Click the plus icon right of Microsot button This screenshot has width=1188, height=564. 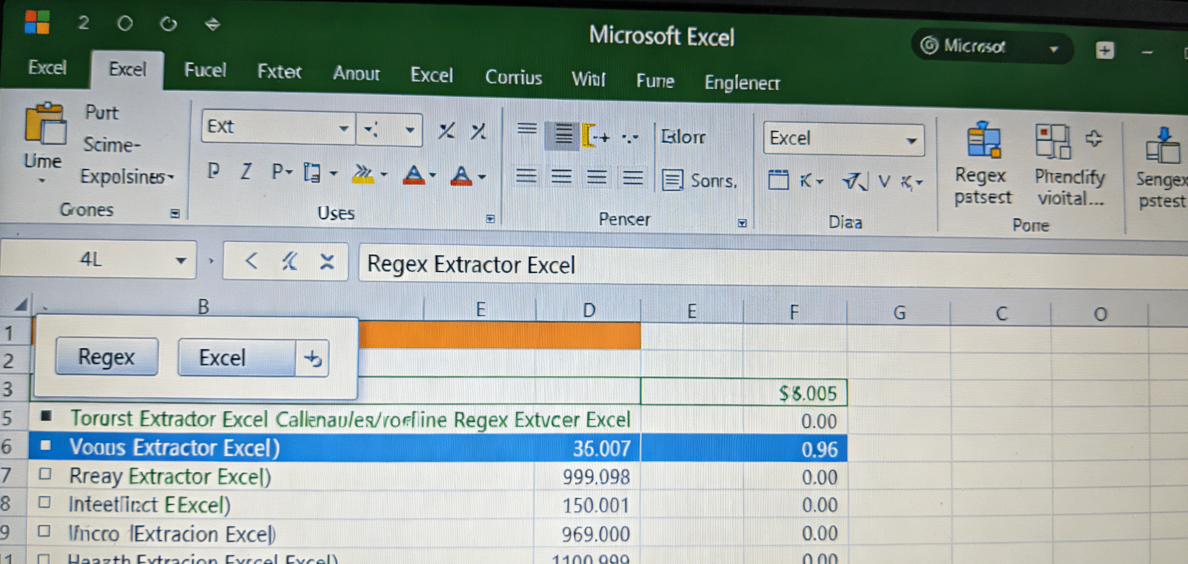pyautogui.click(x=1105, y=50)
